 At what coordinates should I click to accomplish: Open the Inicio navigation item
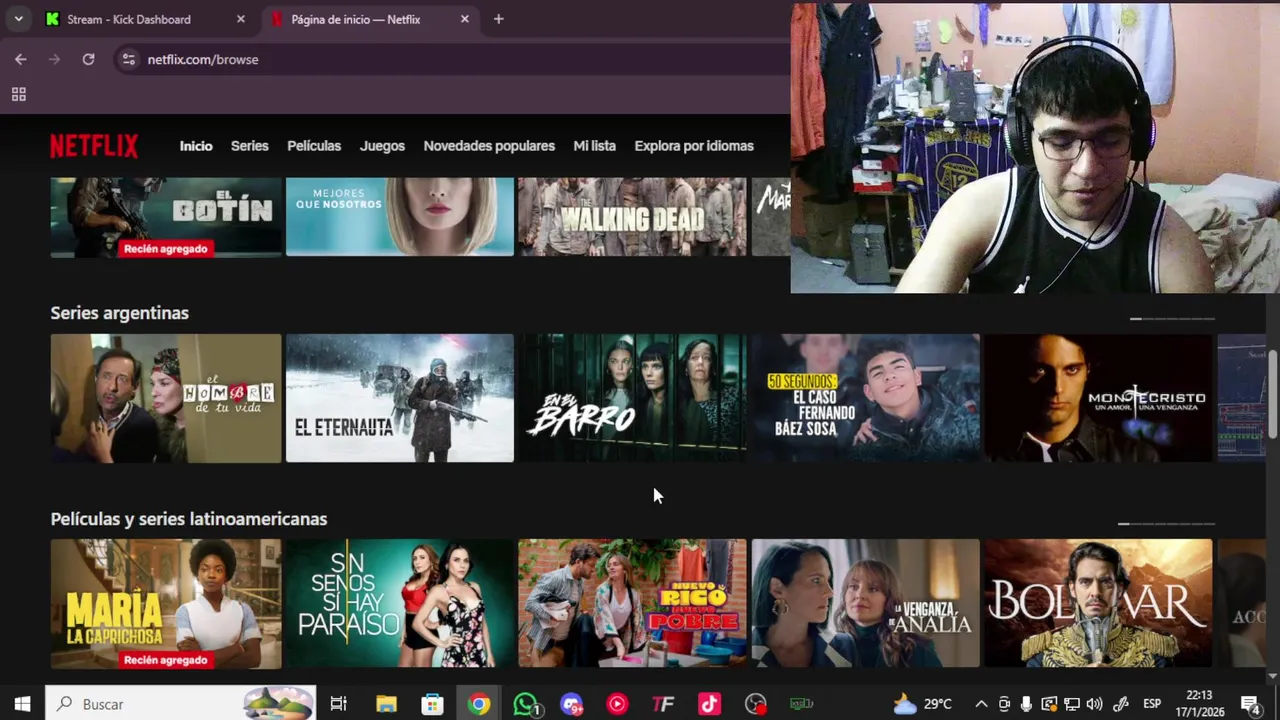coord(196,146)
